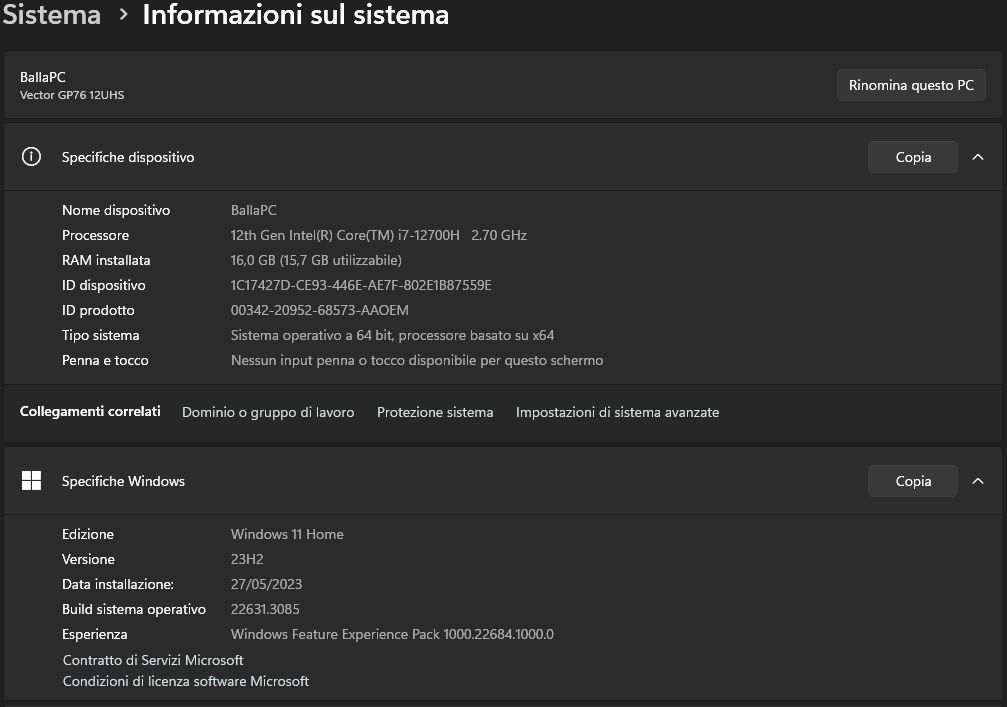Collapse the Specifiche dispositivo section

[x=978, y=157]
